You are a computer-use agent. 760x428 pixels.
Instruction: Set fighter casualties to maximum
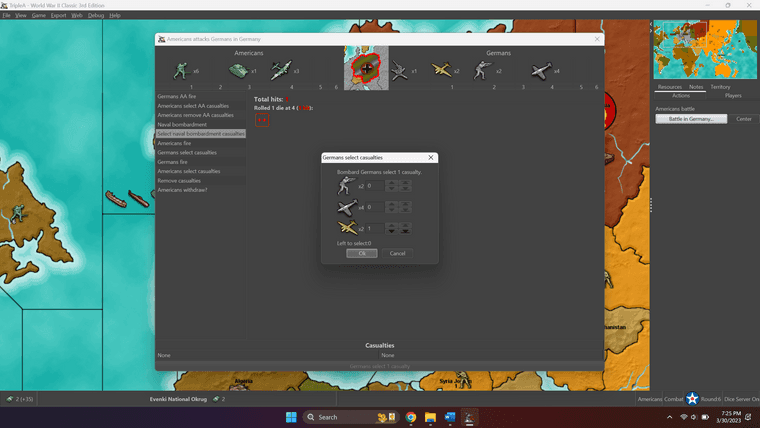405,204
